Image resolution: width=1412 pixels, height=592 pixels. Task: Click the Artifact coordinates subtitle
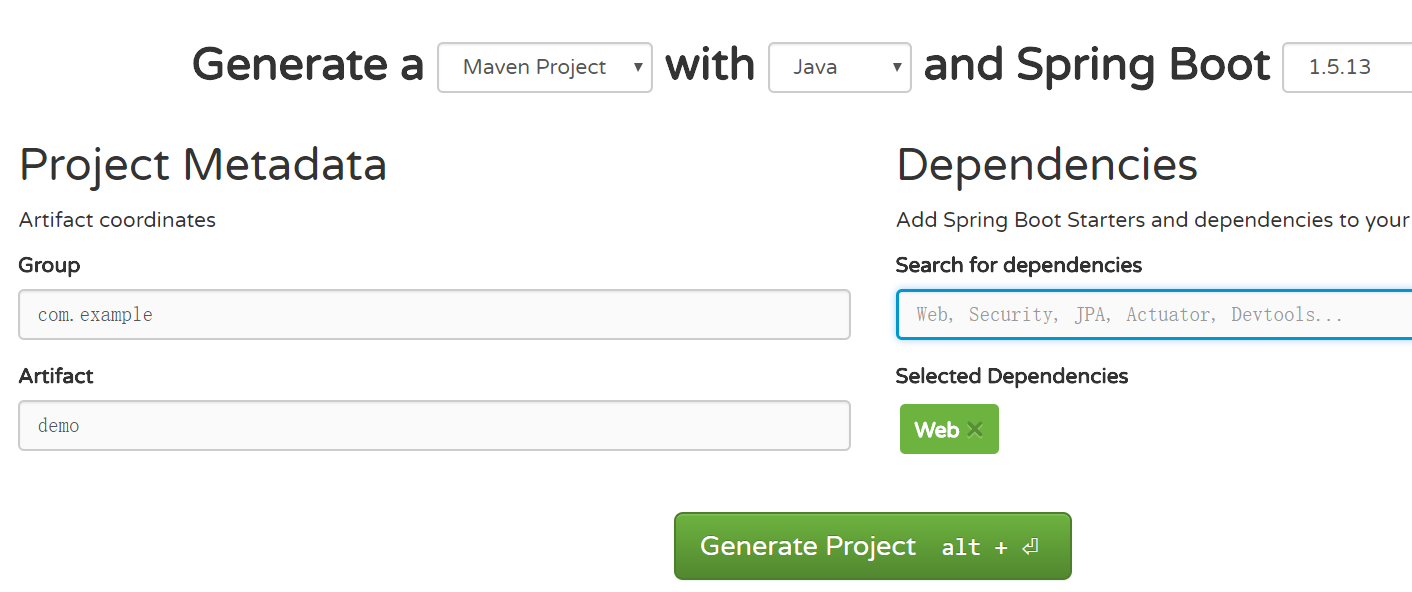point(117,220)
